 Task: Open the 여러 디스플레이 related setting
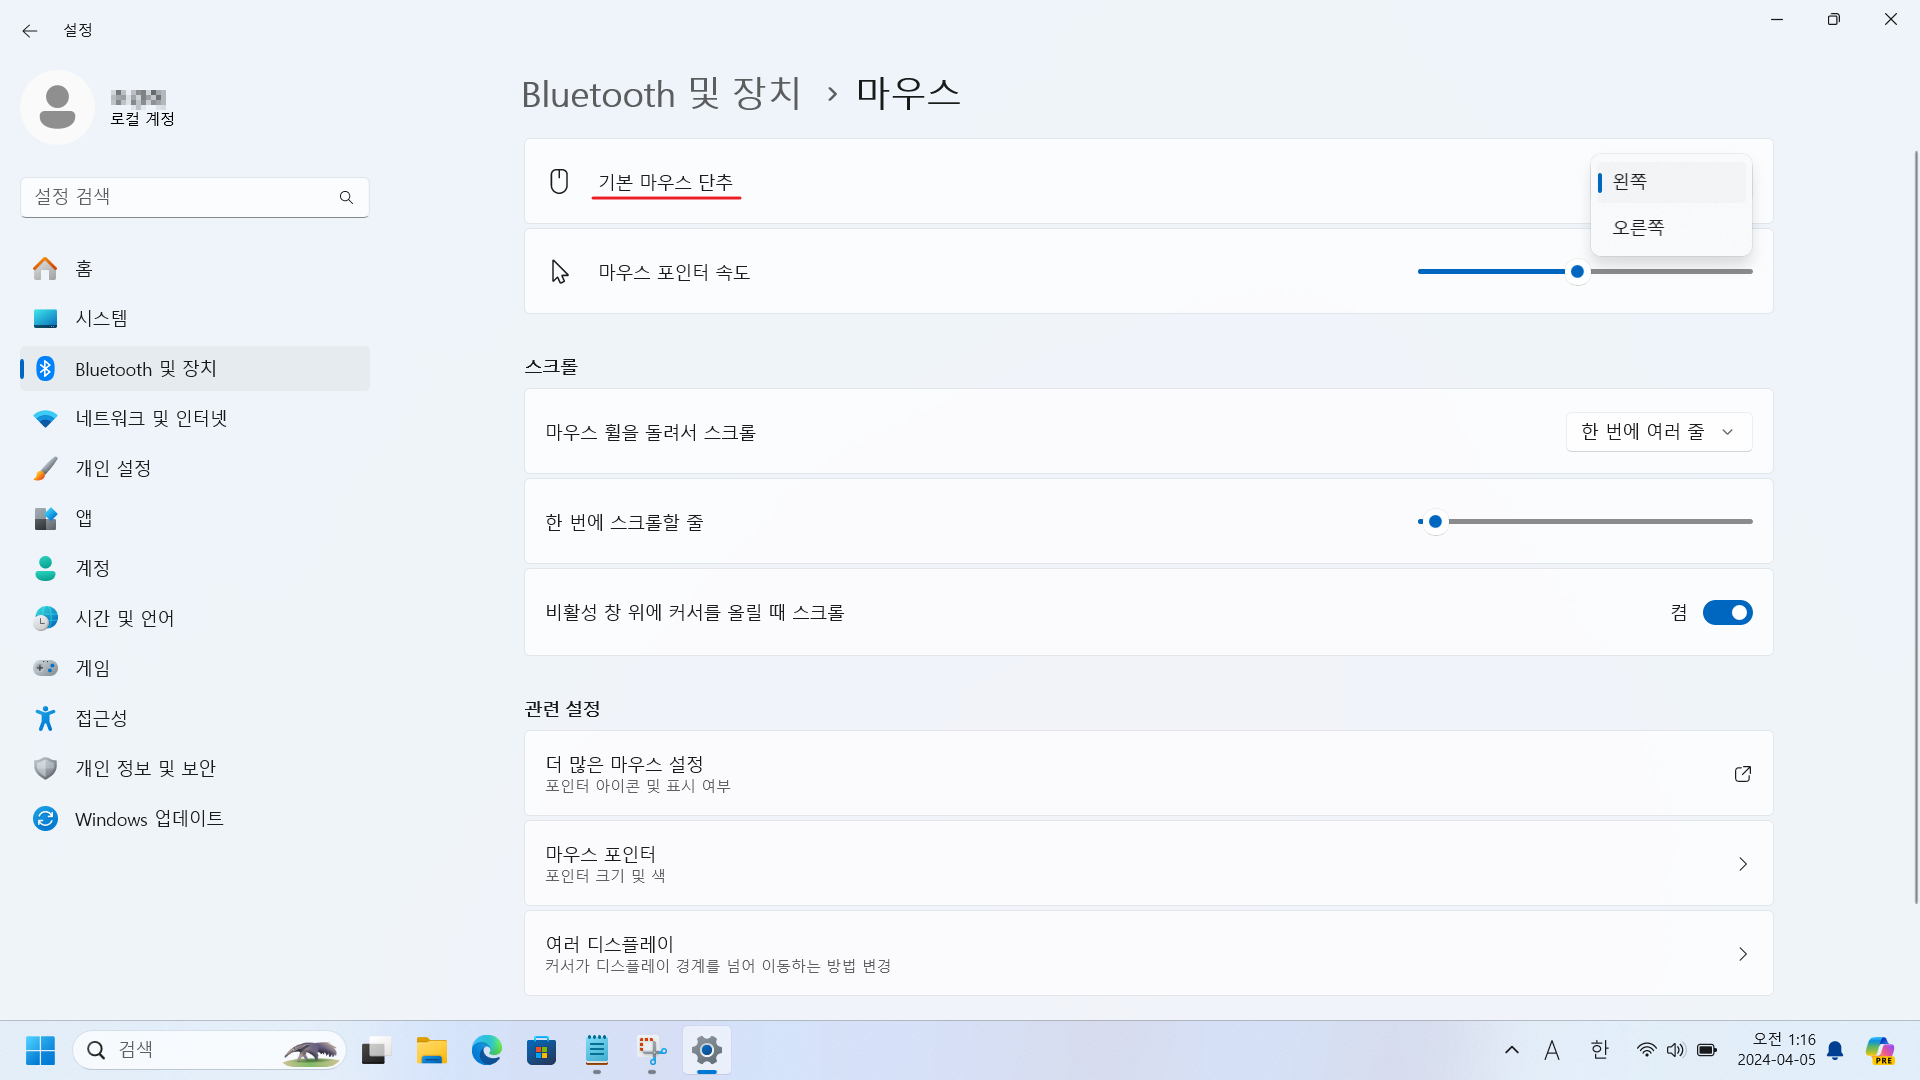coord(1148,953)
